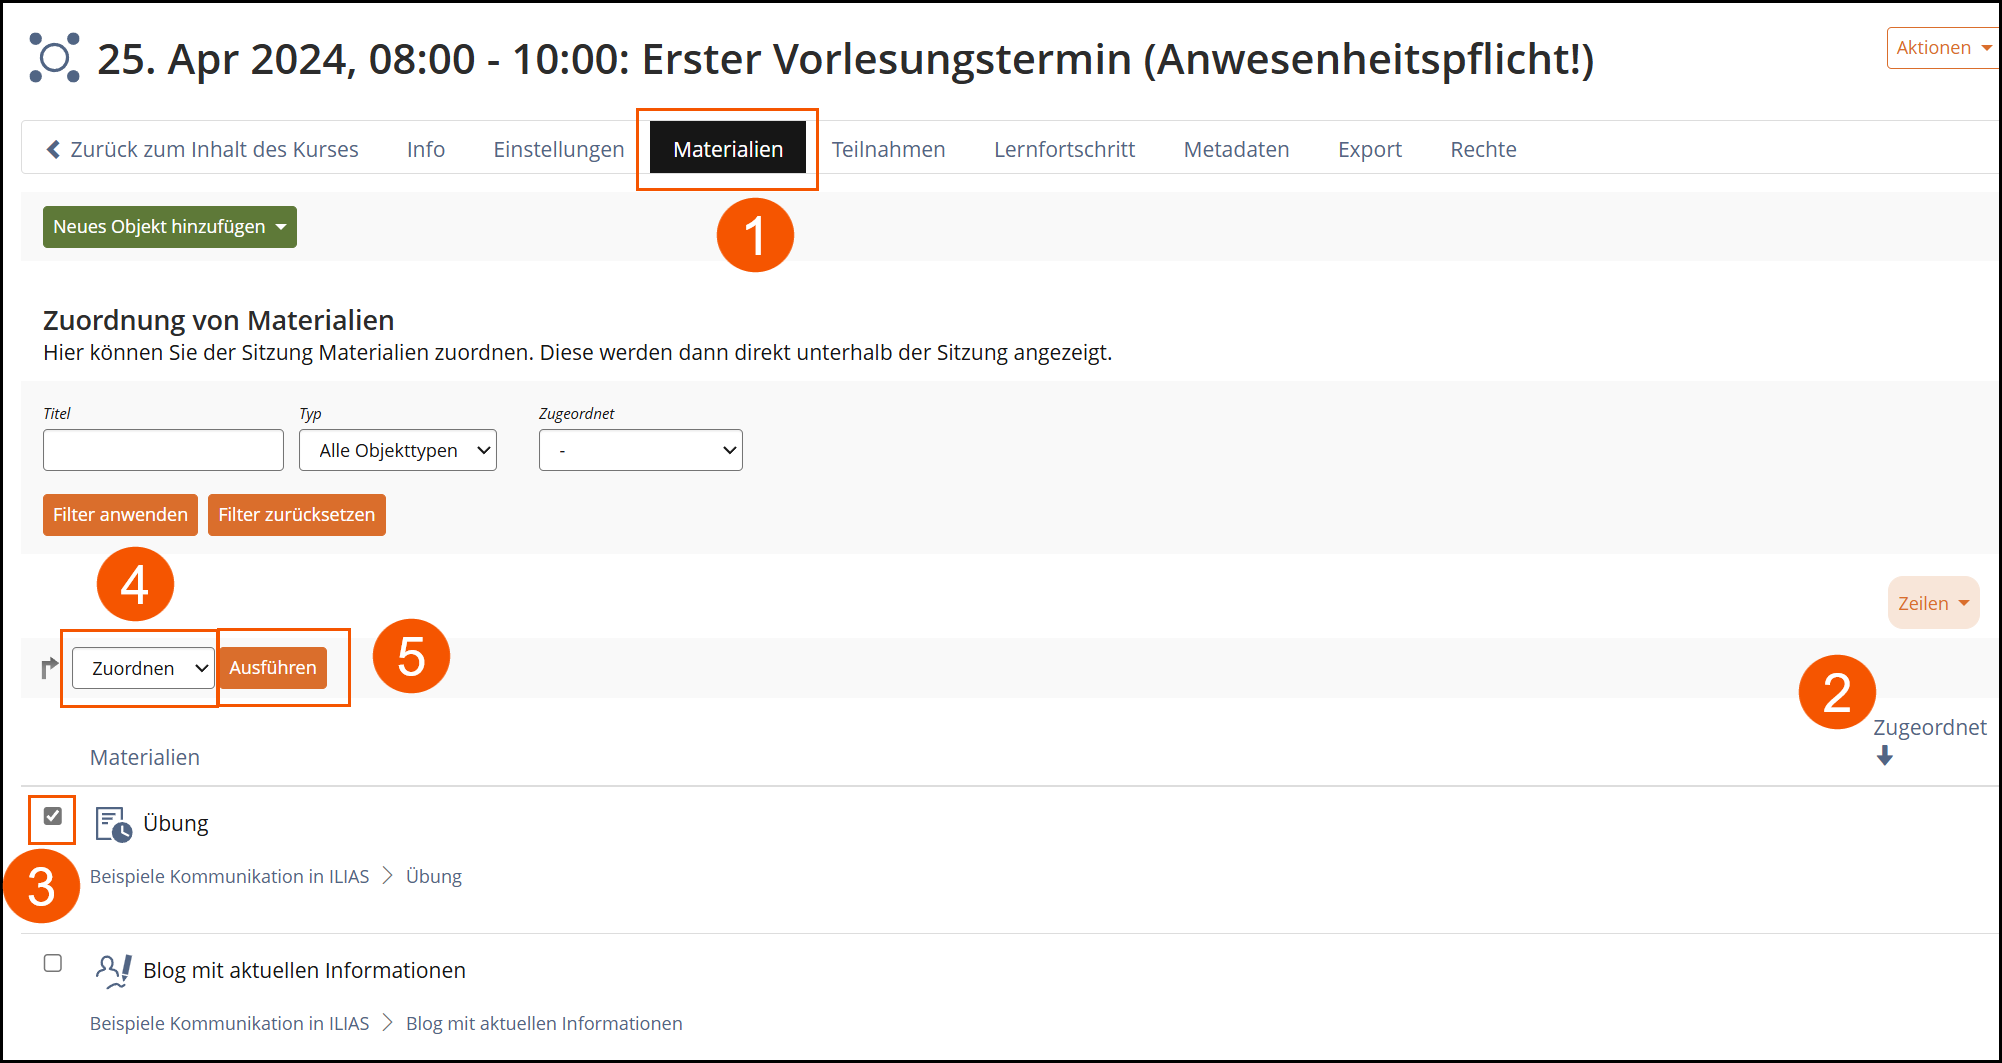The image size is (2002, 1063).
Task: Check the Blog mit aktuellen Informationen checkbox
Action: click(53, 963)
